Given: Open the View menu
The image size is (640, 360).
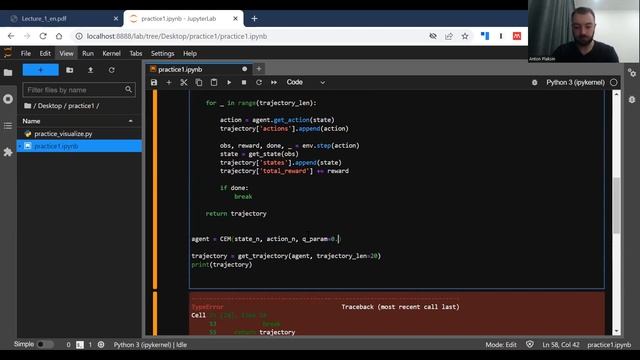Looking at the screenshot, I should pyautogui.click(x=66, y=53).
